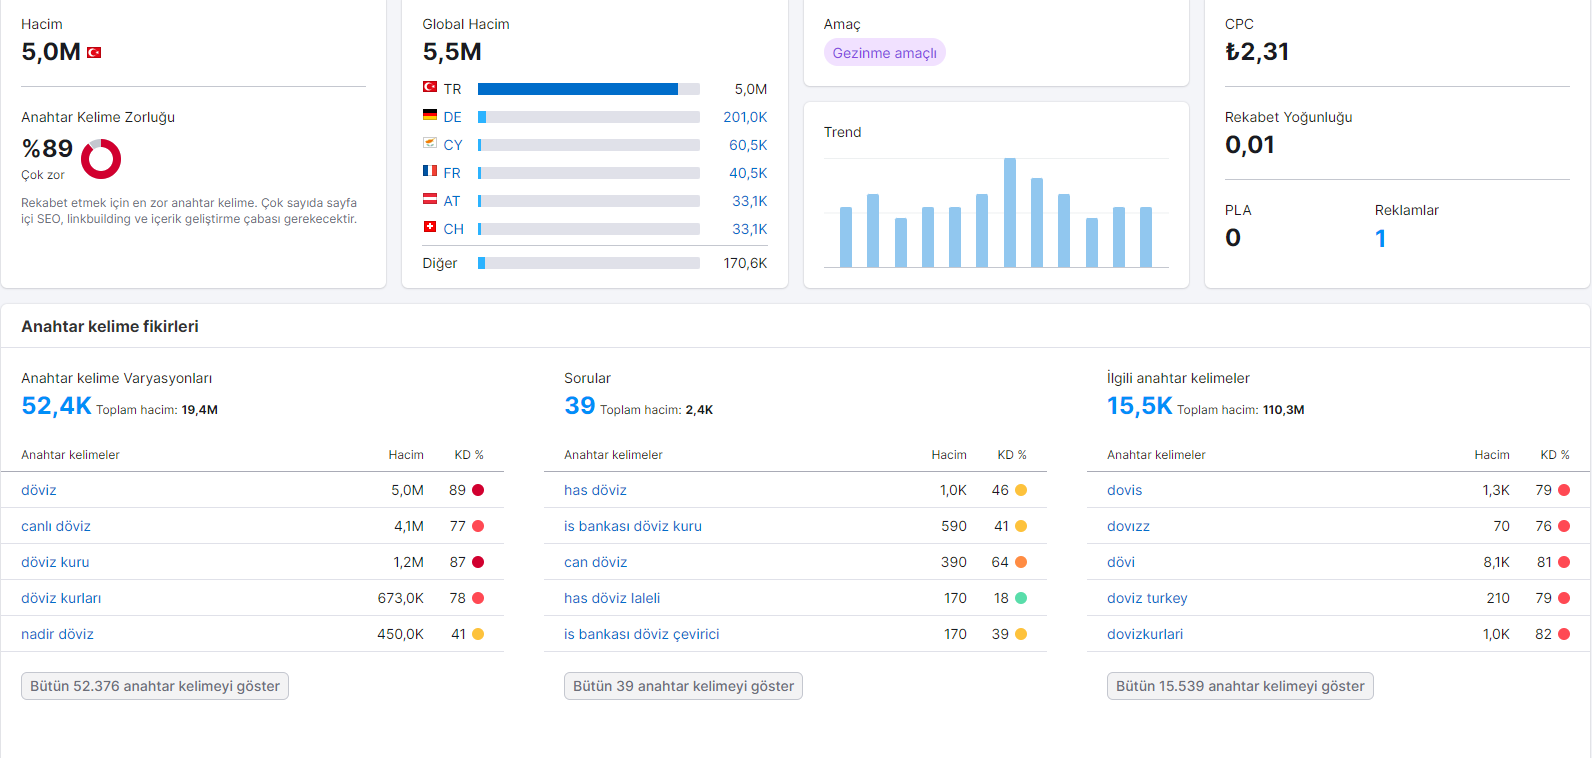
Task: Open the 'doviz turkey' related keyword
Action: (x=1147, y=598)
